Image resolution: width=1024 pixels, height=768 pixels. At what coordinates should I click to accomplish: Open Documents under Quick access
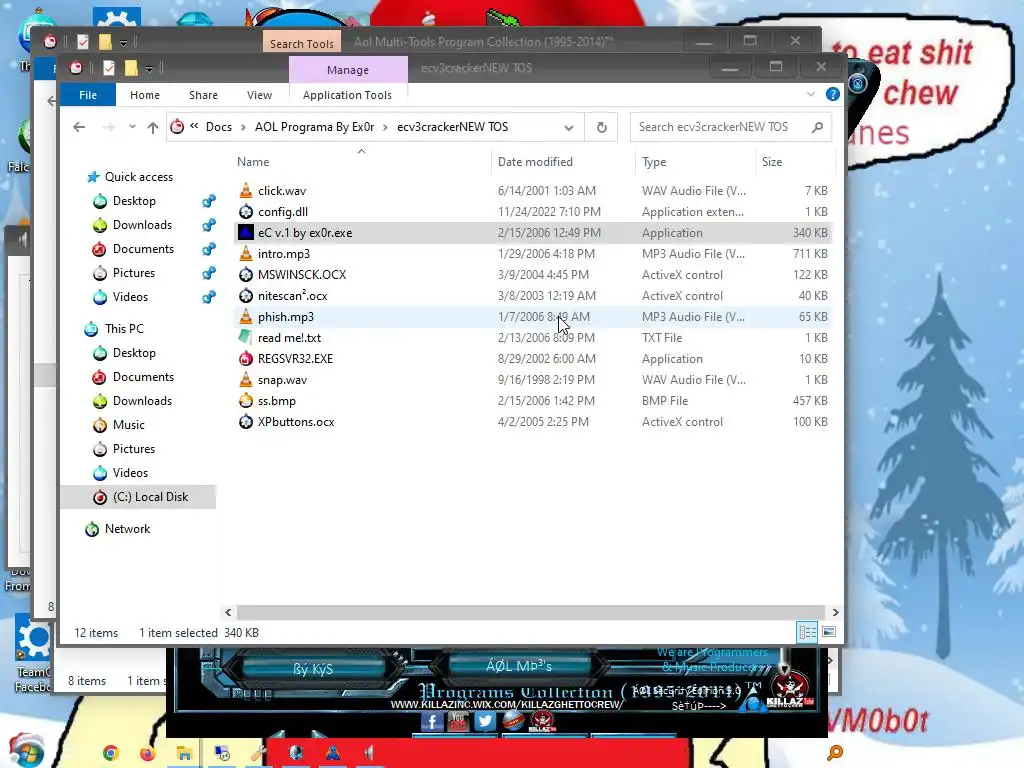tap(143, 249)
